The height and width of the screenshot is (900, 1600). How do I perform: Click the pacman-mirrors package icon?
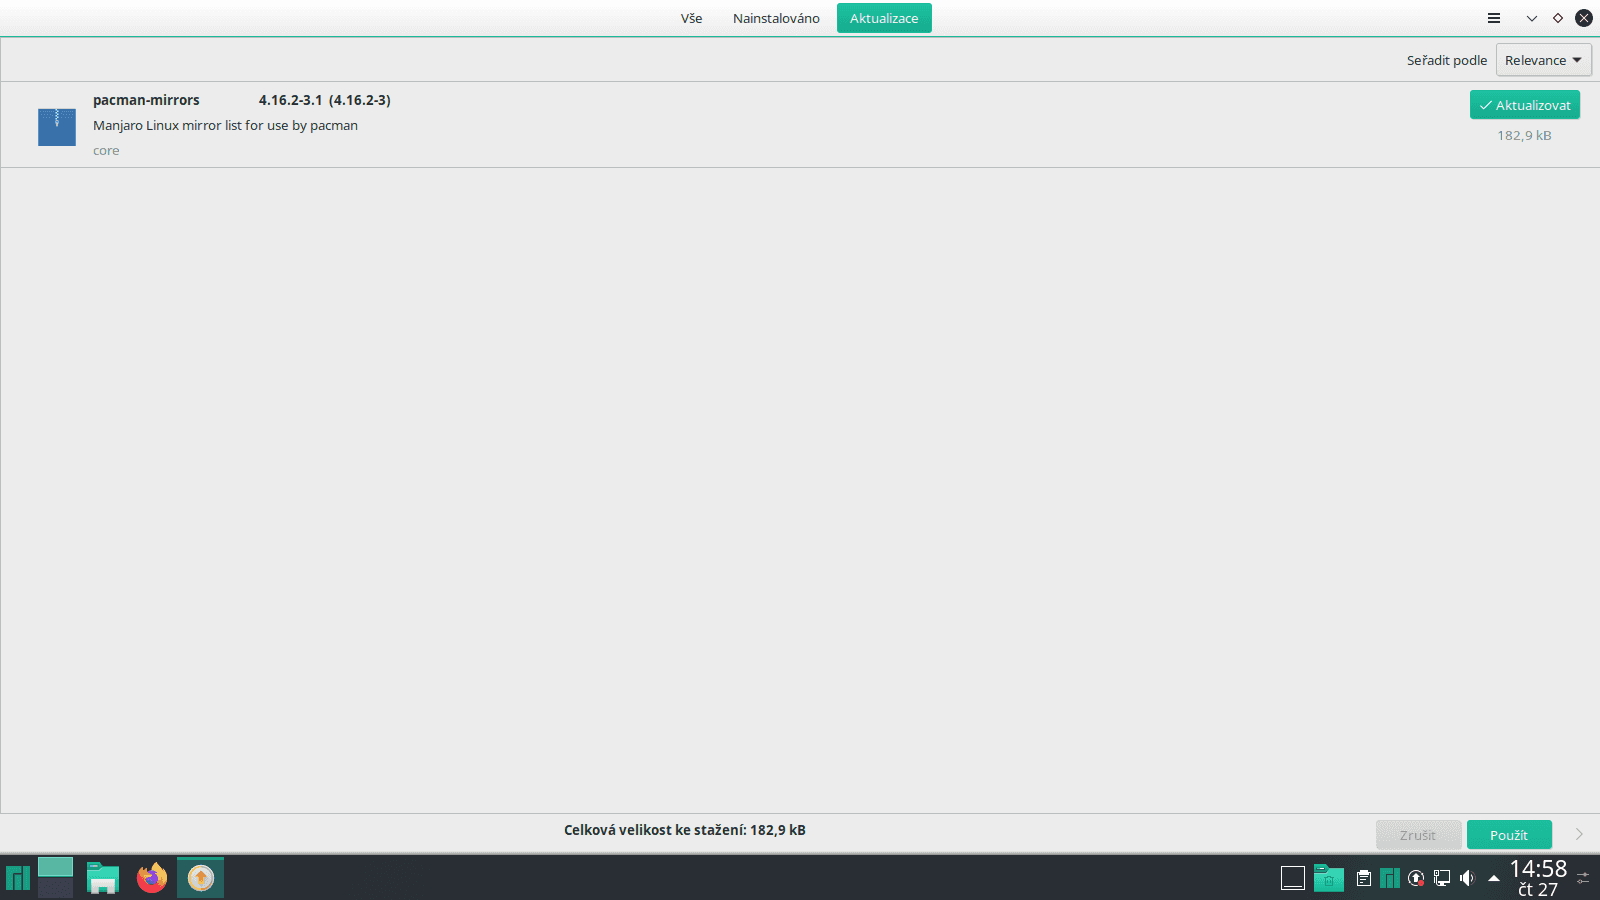click(x=56, y=127)
